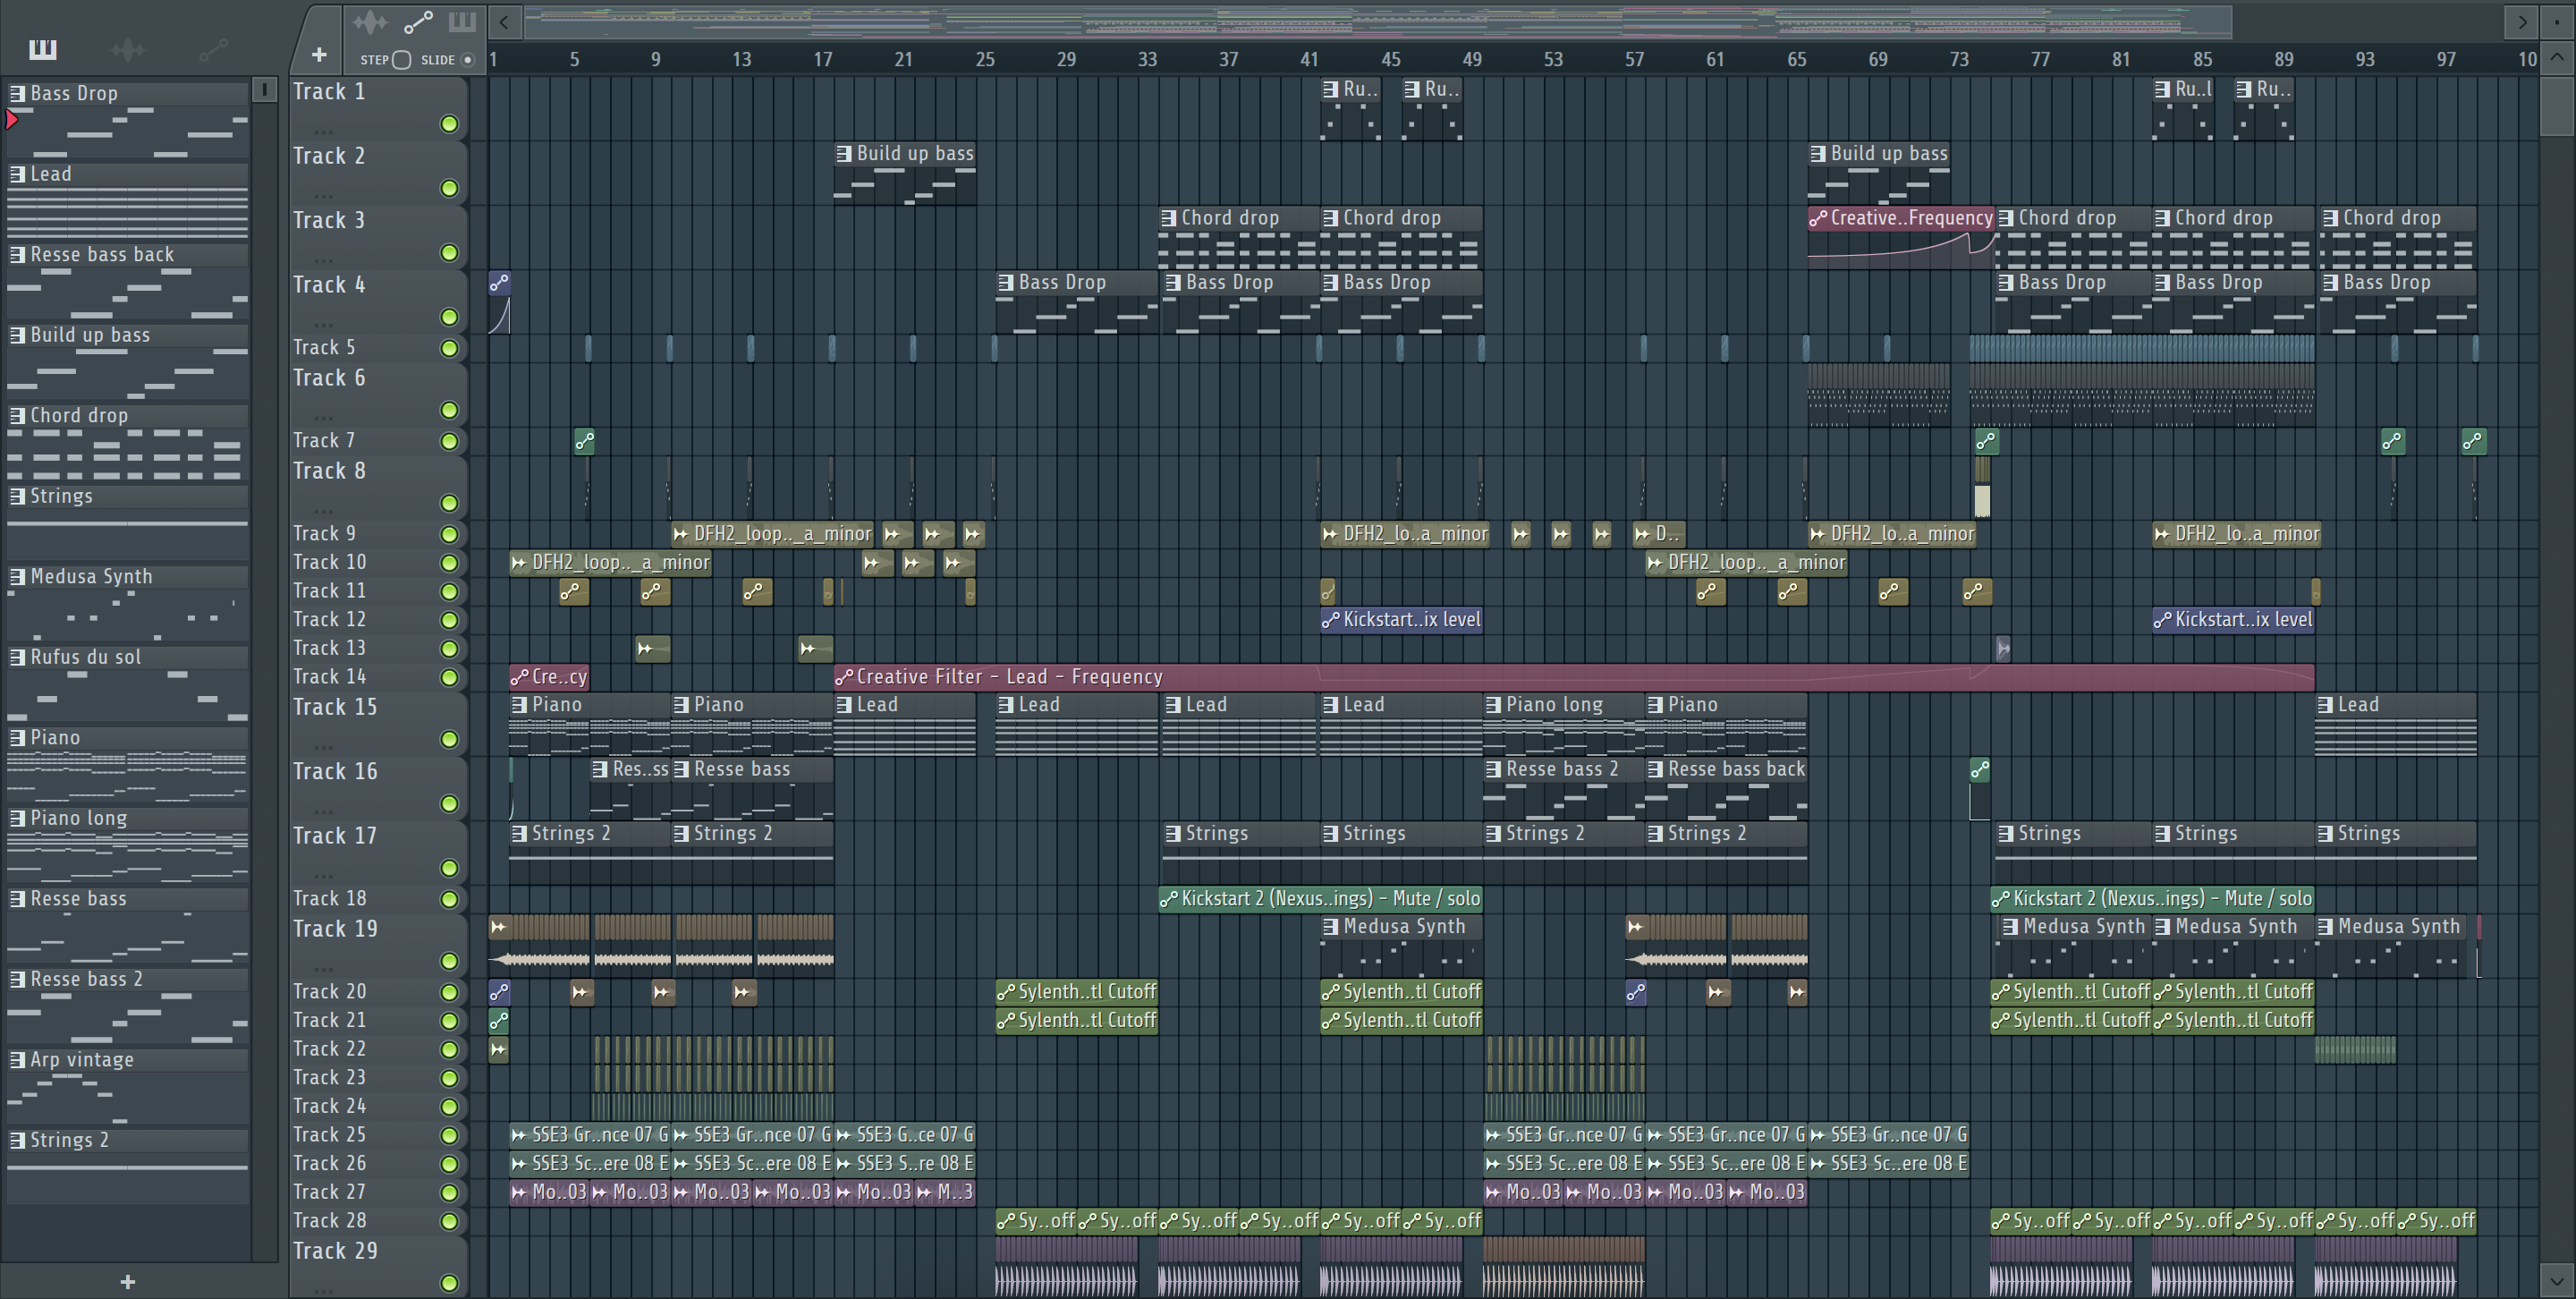Screen dimensions: 2576x1299
Task: Toggle mute on Track 22
Action: coord(449,1049)
